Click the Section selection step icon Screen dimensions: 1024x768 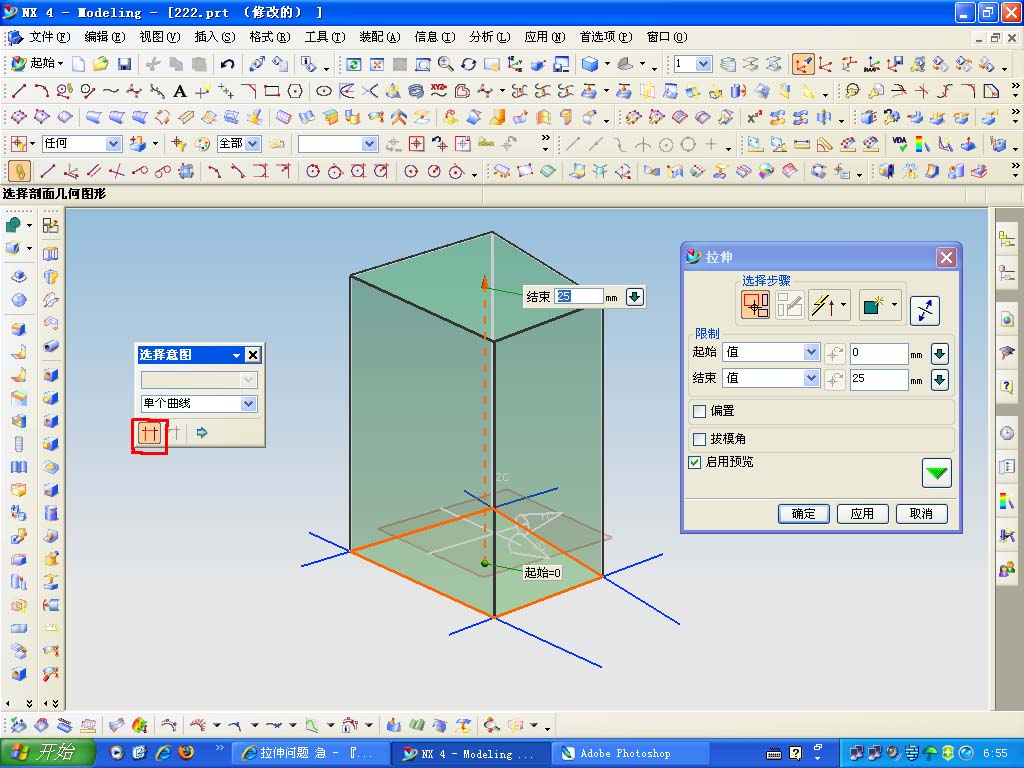756,305
